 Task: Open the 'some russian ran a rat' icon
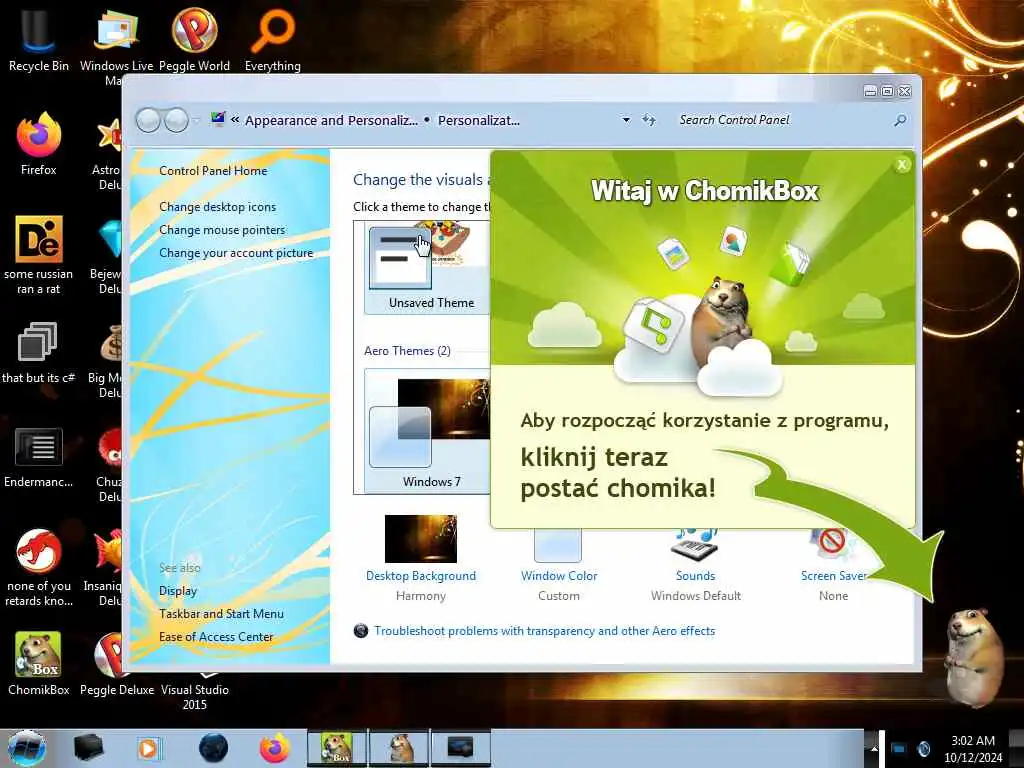(39, 255)
